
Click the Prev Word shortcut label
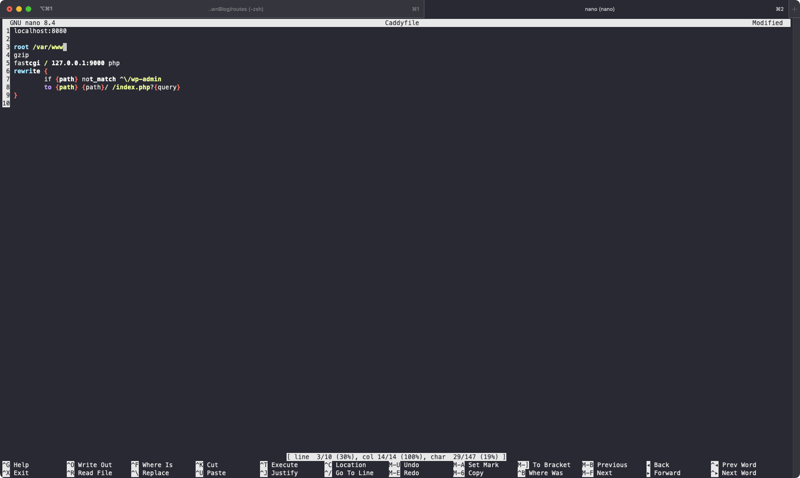click(739, 465)
